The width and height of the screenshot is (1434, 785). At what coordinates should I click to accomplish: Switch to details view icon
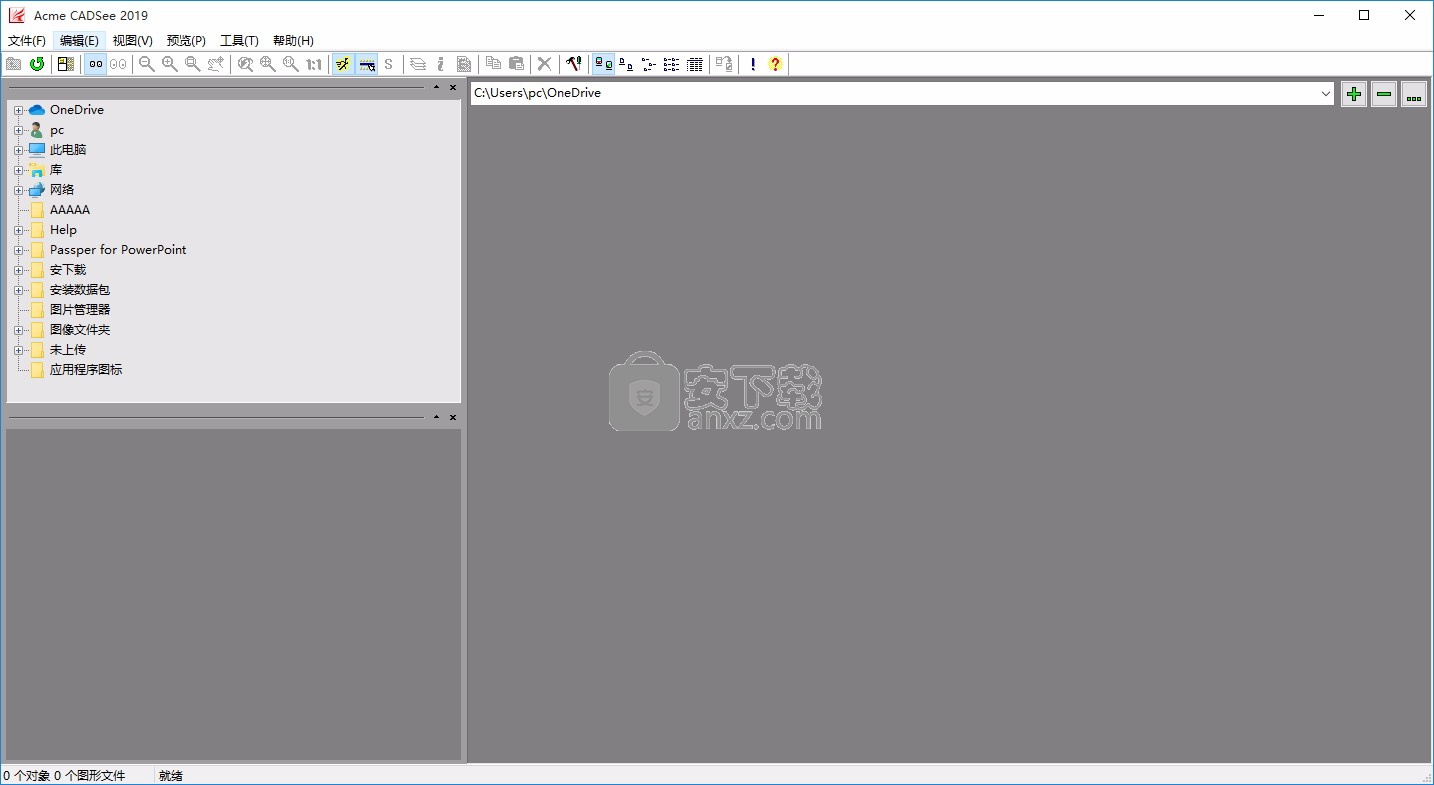[672, 64]
